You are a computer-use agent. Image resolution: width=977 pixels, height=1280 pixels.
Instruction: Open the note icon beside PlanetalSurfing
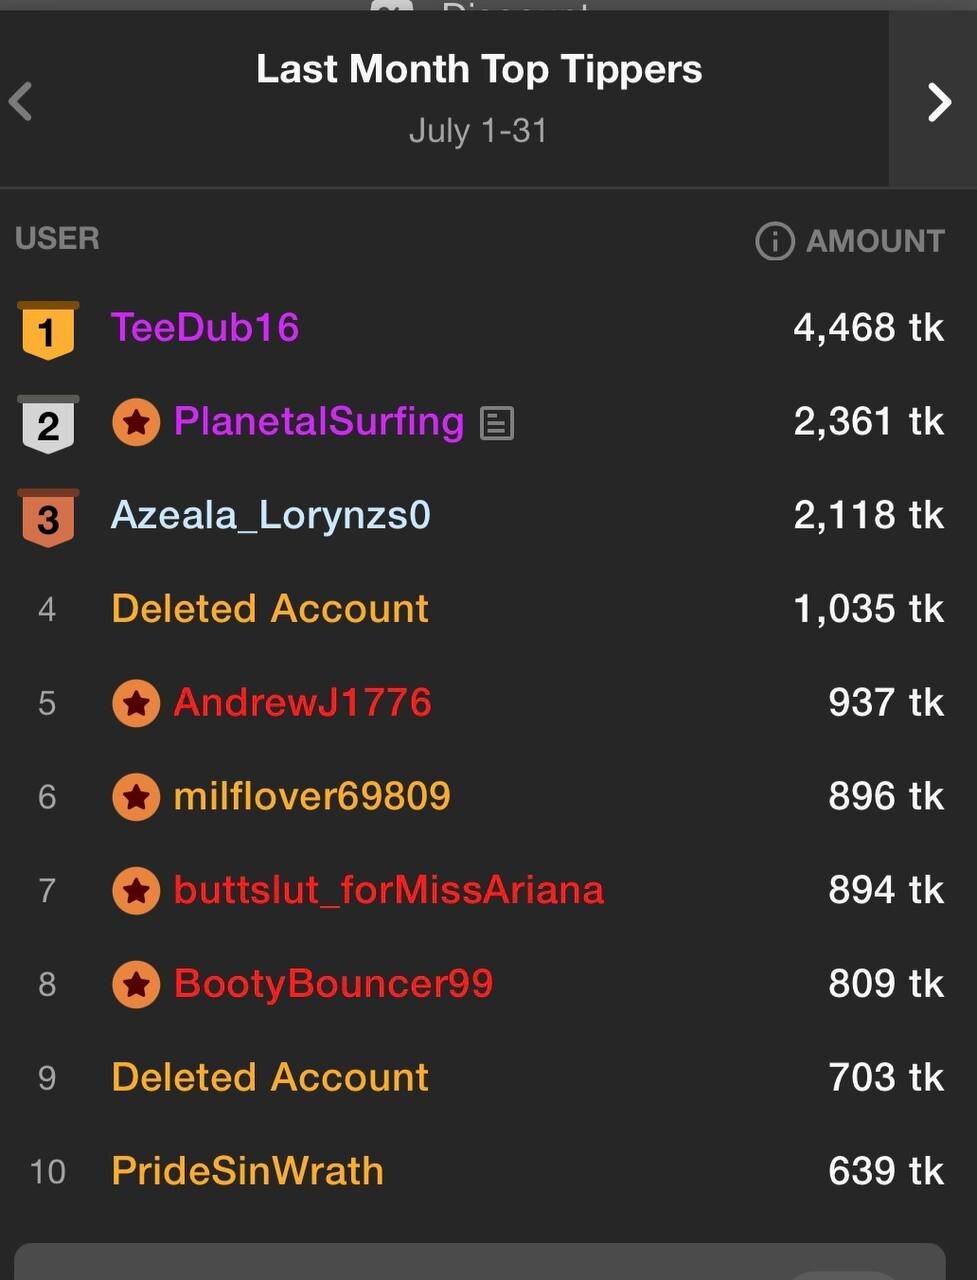pos(497,423)
